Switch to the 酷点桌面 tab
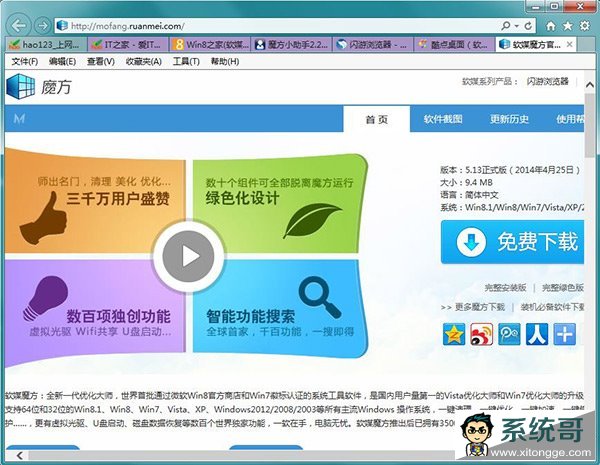The height and width of the screenshot is (465, 600). tap(455, 44)
